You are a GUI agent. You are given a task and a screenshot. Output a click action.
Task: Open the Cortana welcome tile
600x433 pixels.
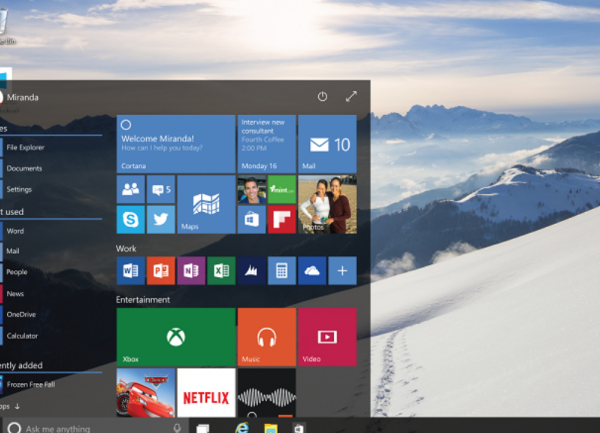click(x=176, y=144)
